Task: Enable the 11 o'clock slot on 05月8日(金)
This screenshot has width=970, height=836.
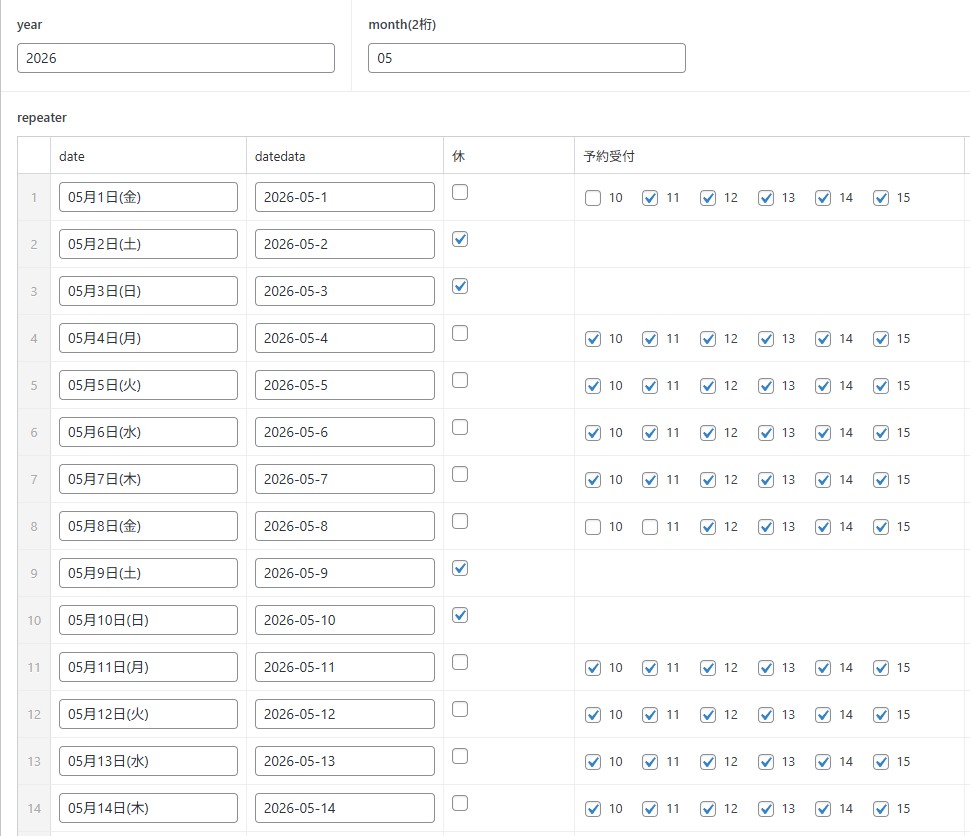Action: pyautogui.click(x=650, y=527)
